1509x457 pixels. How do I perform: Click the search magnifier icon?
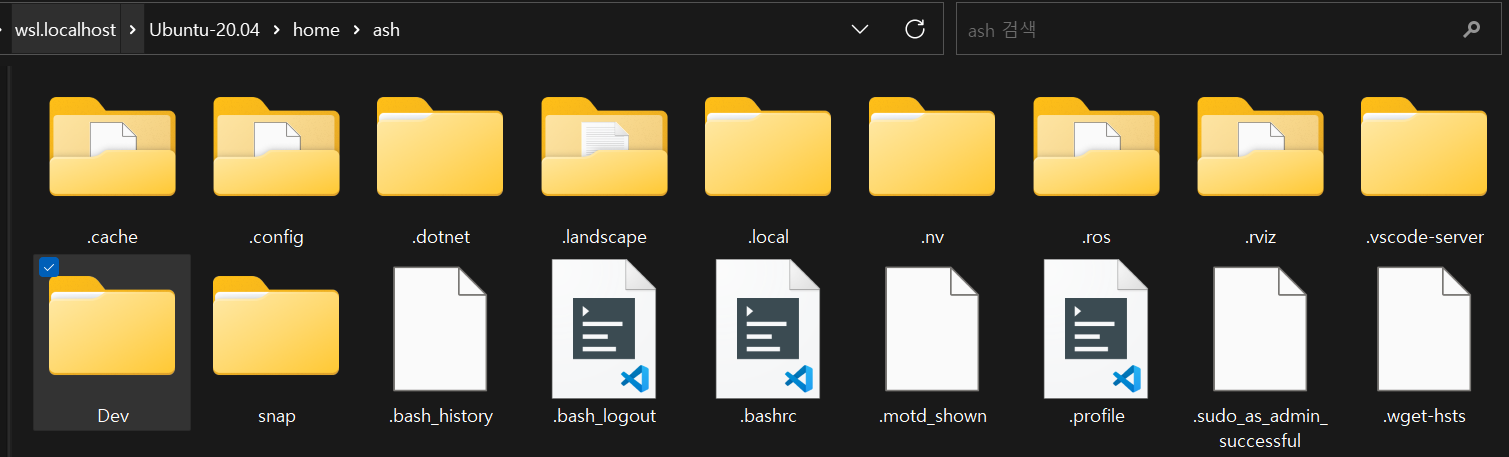[x=1471, y=30]
